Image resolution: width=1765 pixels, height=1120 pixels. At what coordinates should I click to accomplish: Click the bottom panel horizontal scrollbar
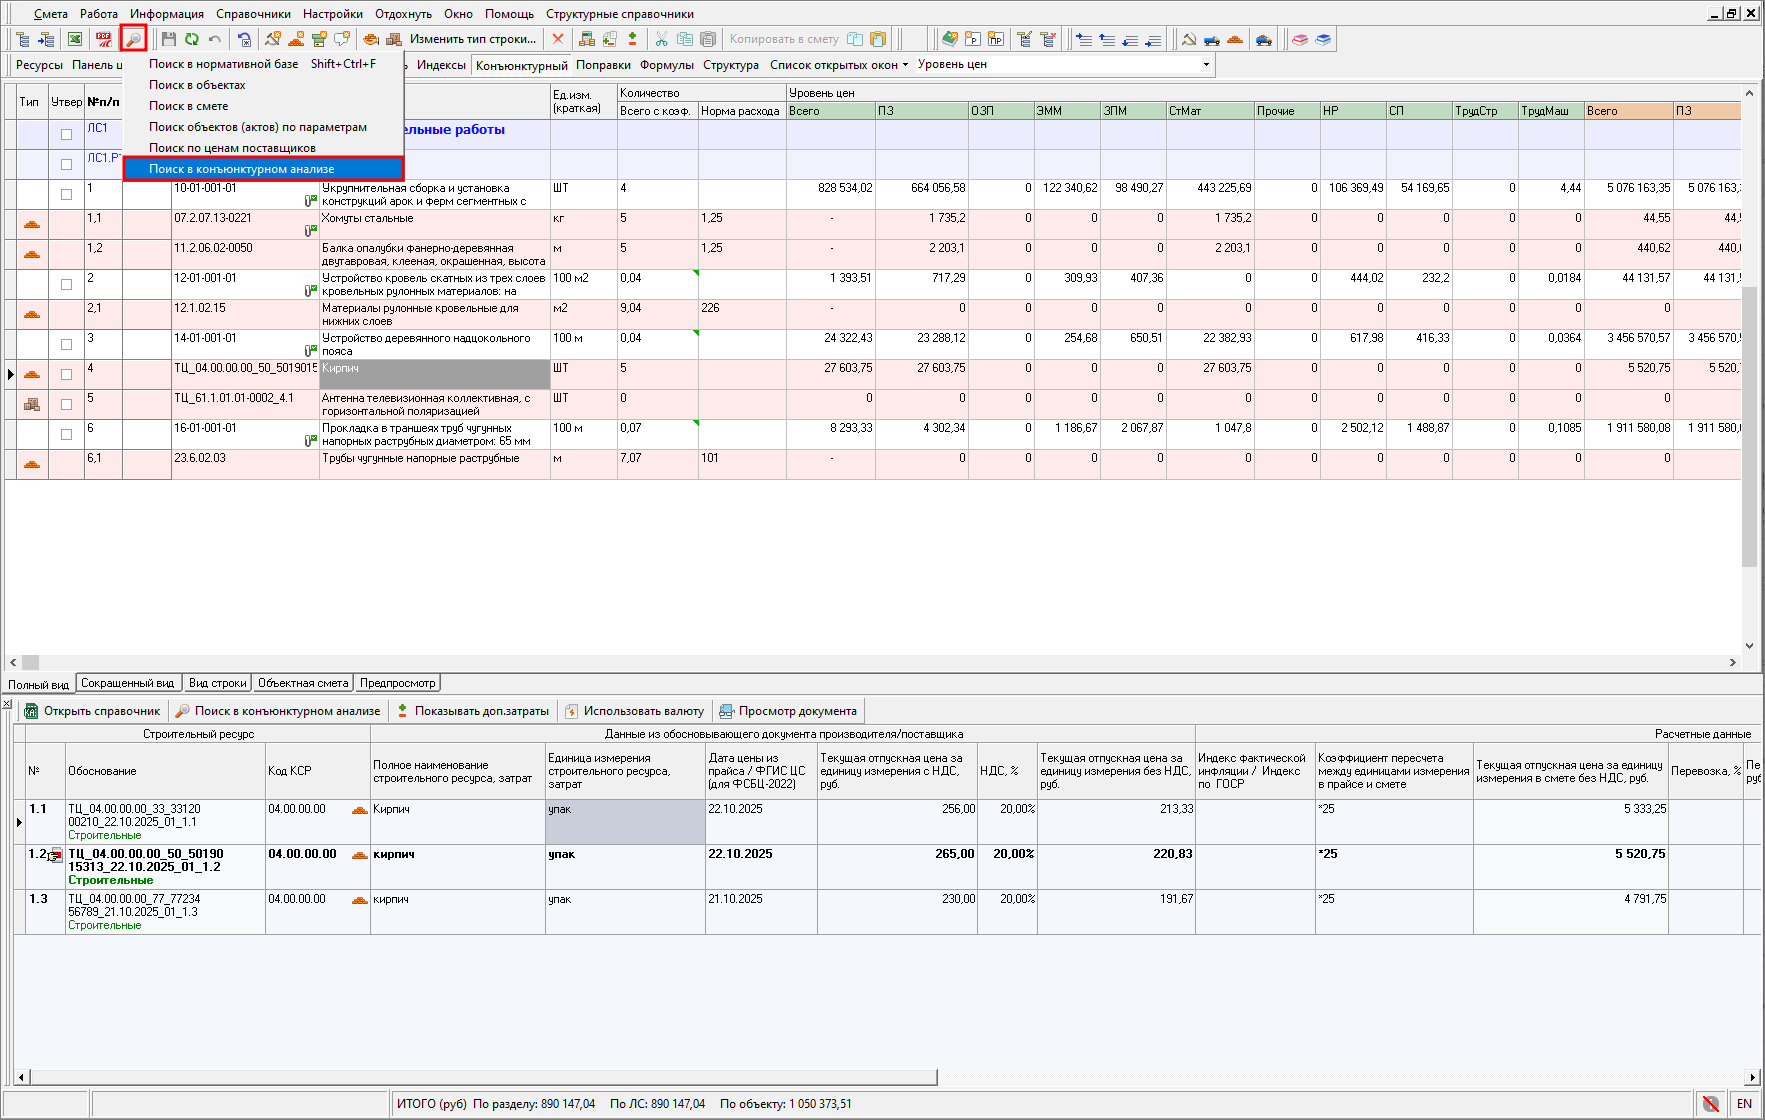point(480,1077)
